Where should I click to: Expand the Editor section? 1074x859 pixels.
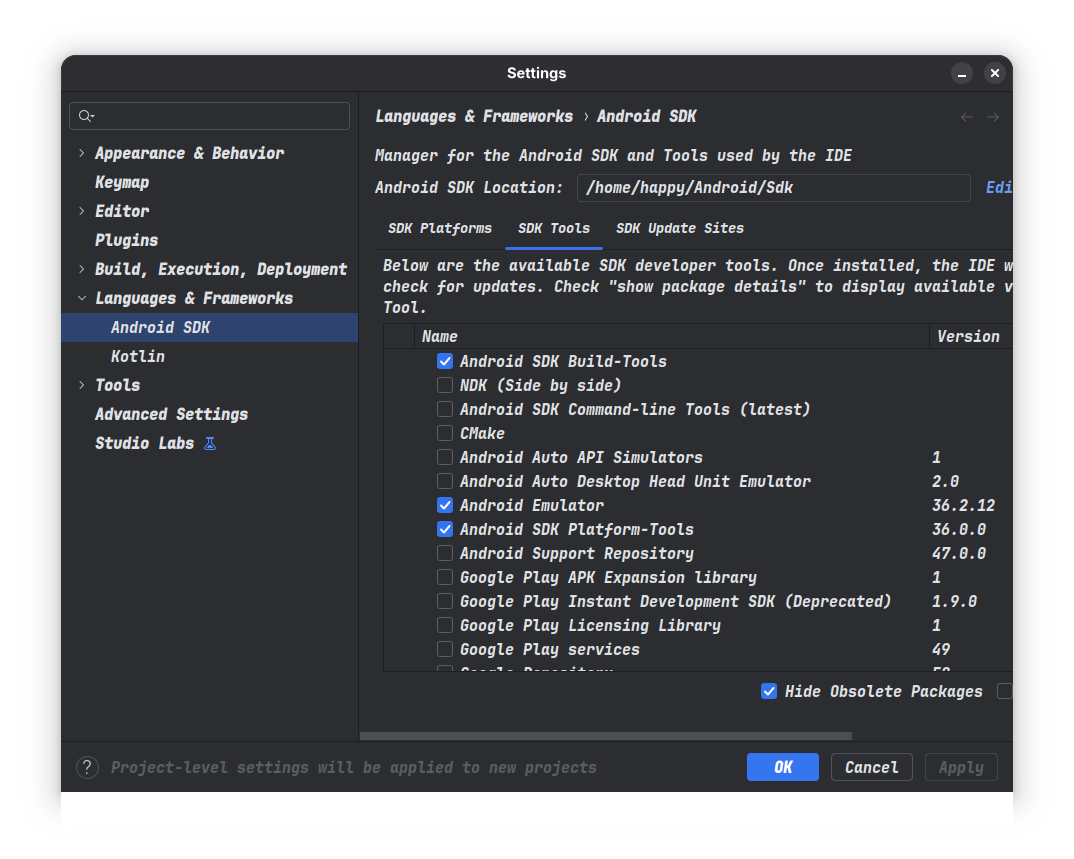pos(82,211)
